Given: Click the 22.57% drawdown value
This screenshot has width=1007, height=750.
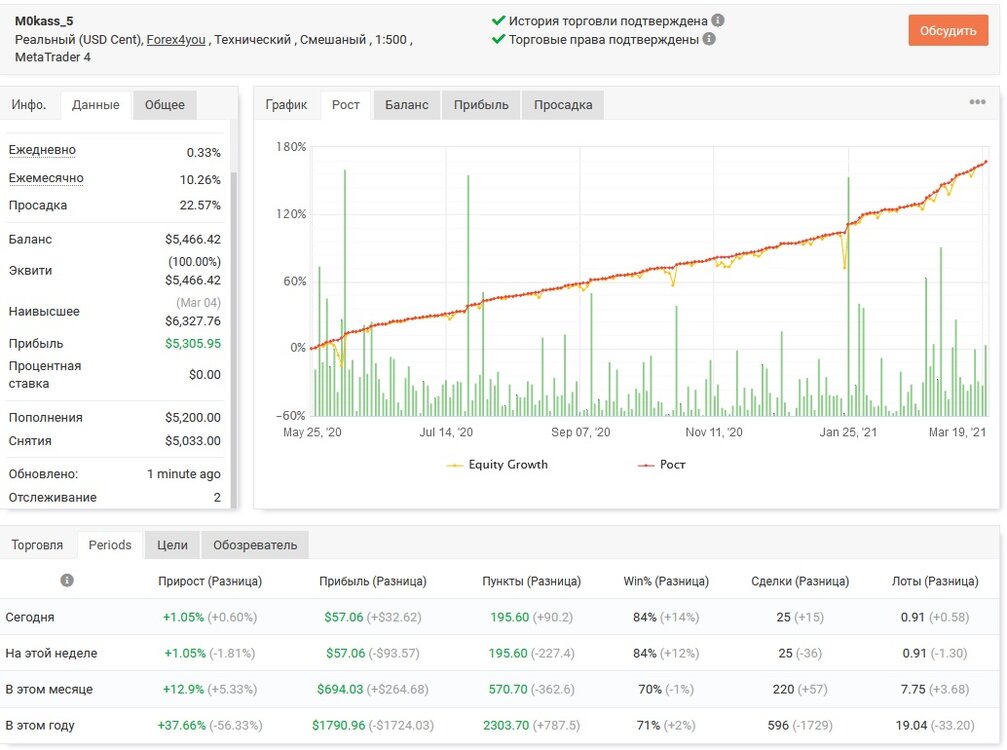Looking at the screenshot, I should [200, 205].
